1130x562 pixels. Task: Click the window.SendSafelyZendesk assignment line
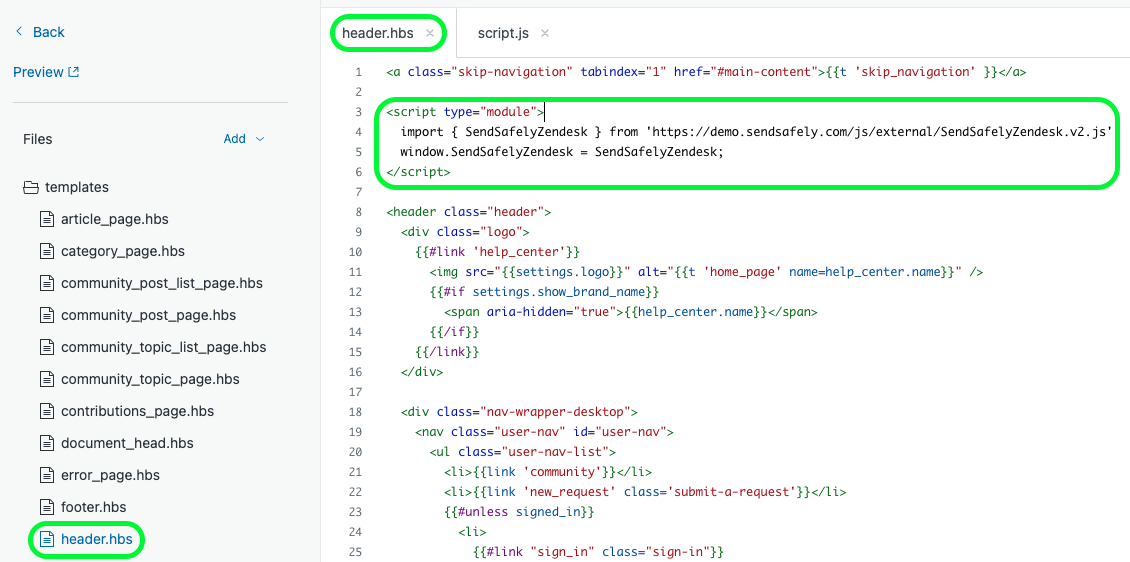(561, 152)
